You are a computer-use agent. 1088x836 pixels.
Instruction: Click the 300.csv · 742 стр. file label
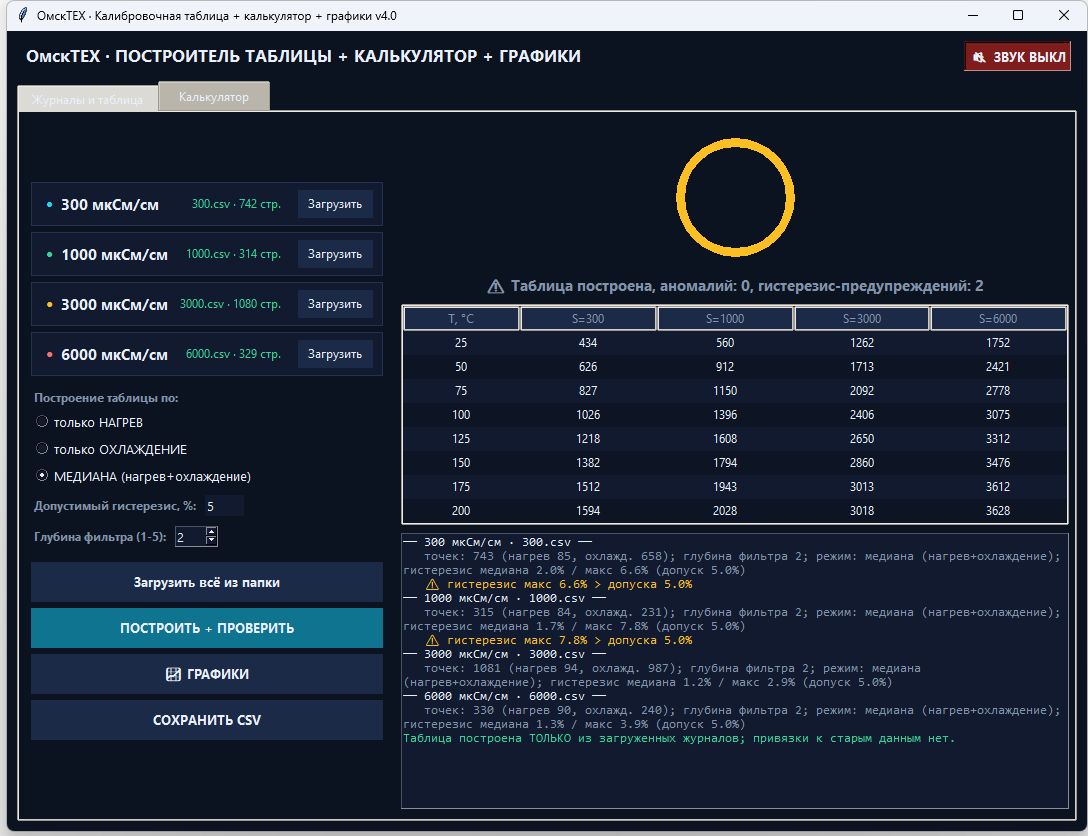pyautogui.click(x=236, y=204)
